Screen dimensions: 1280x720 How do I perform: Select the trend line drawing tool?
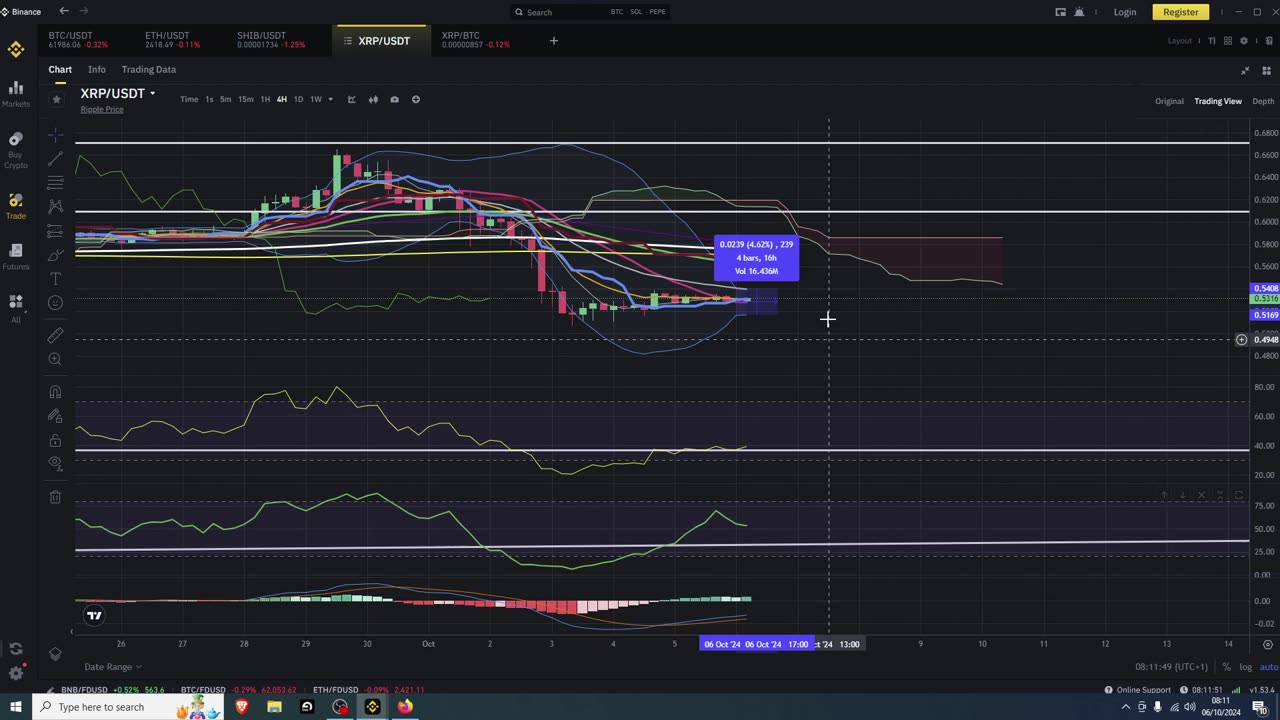(x=55, y=158)
